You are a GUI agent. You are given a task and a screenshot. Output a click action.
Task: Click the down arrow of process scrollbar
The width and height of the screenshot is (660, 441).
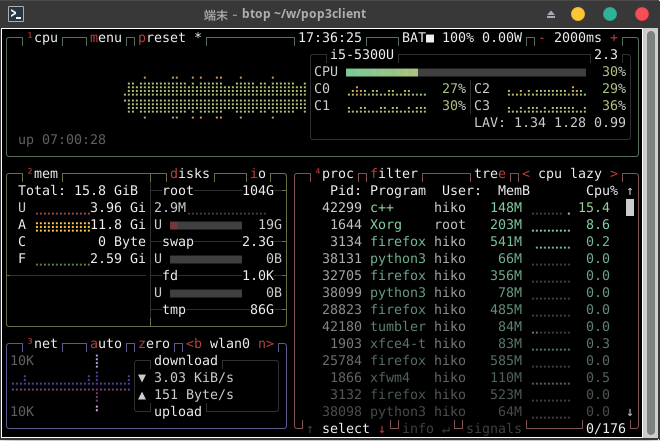[x=630, y=412]
